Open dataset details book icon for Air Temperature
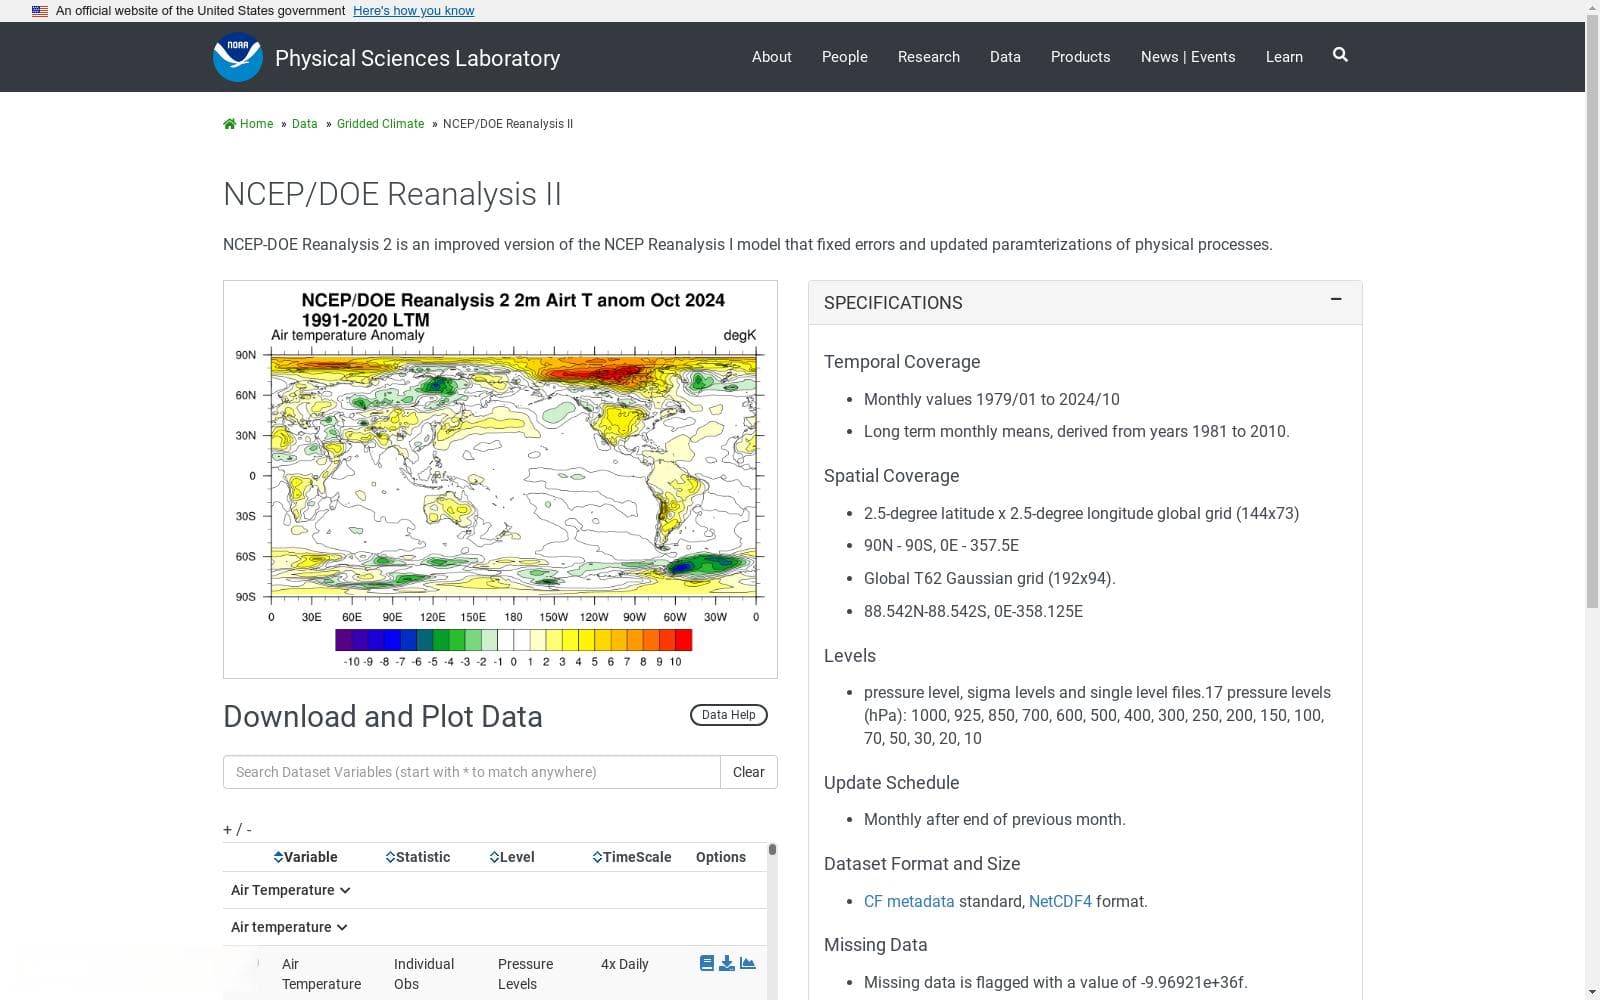This screenshot has width=1600, height=1000. (707, 963)
